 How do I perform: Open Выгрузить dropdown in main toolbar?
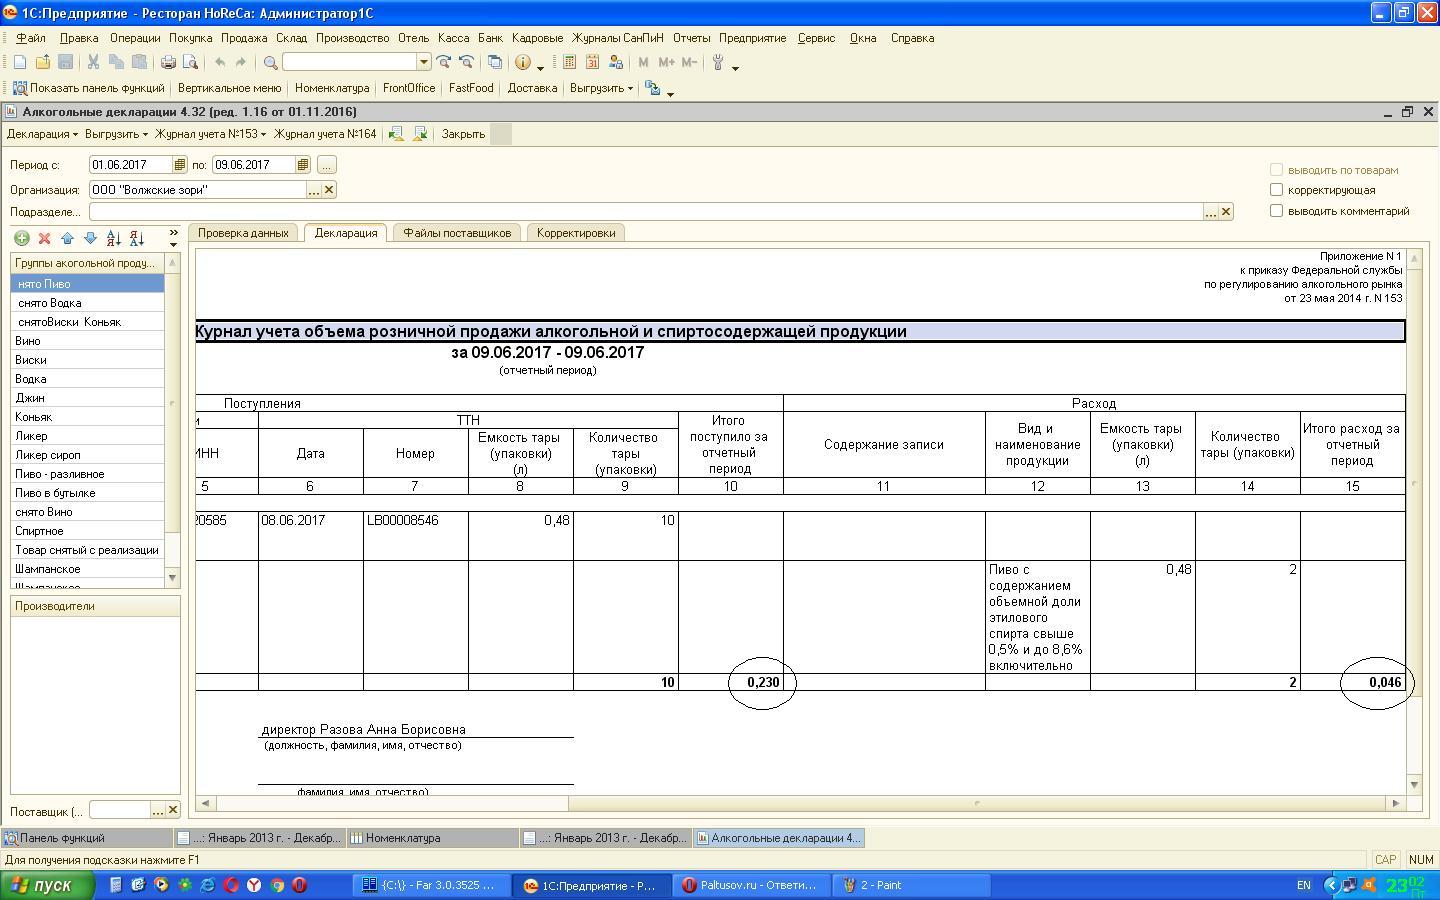[601, 88]
